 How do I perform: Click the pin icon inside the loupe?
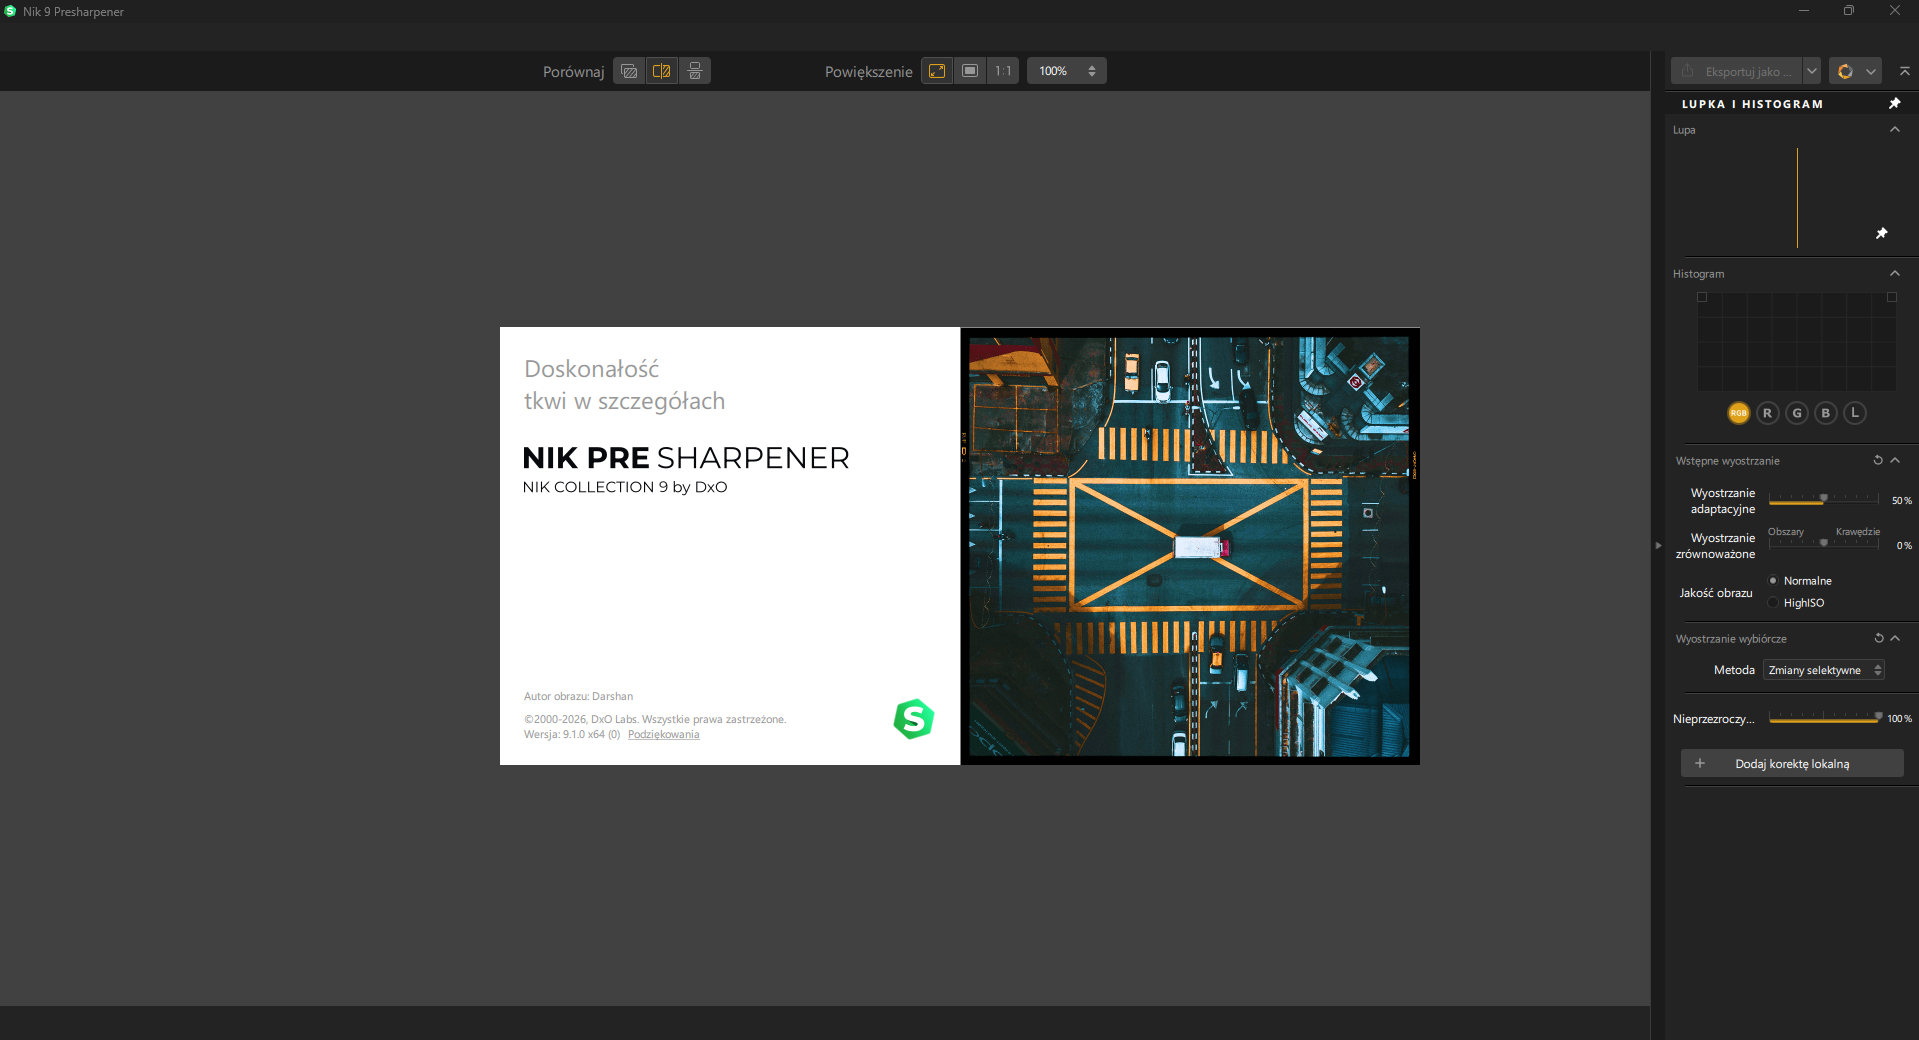pyautogui.click(x=1881, y=233)
